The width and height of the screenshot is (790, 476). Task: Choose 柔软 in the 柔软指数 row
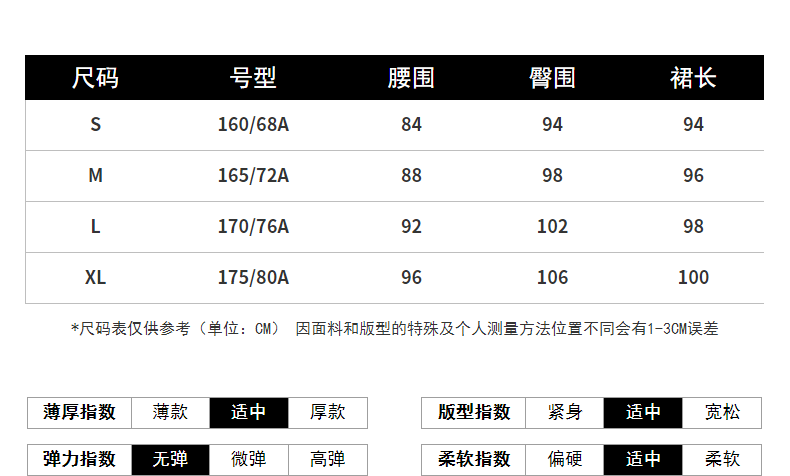722,460
